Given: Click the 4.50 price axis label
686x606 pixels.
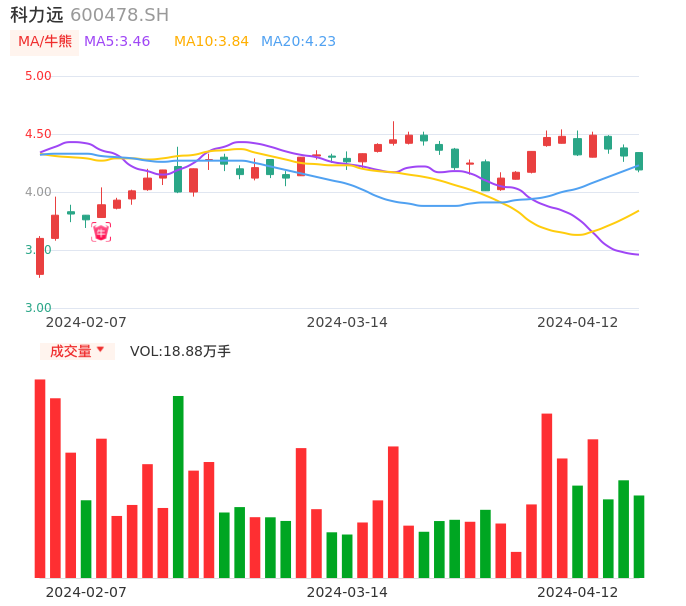Looking at the screenshot, I should [39, 134].
